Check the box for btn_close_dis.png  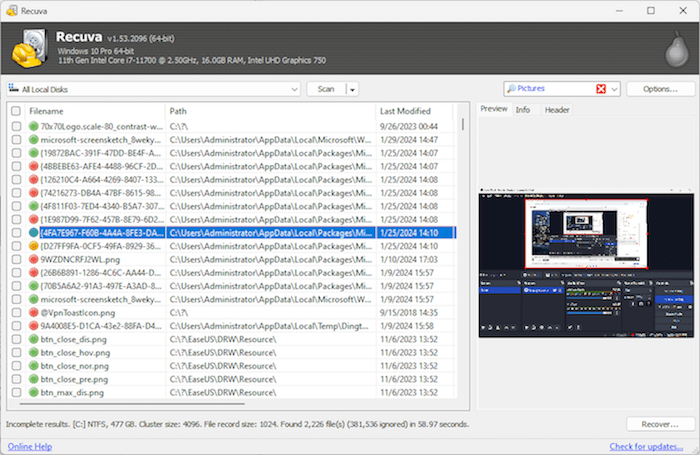(x=16, y=339)
